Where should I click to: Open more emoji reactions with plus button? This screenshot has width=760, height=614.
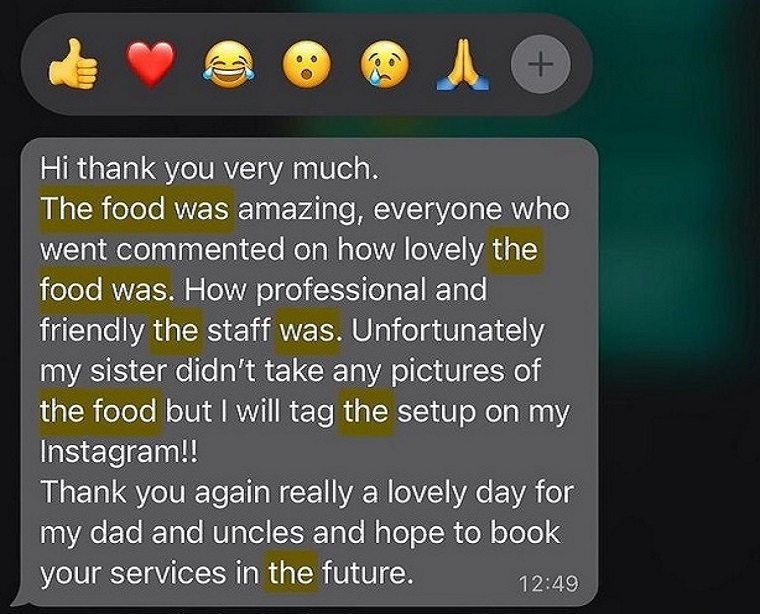point(540,64)
